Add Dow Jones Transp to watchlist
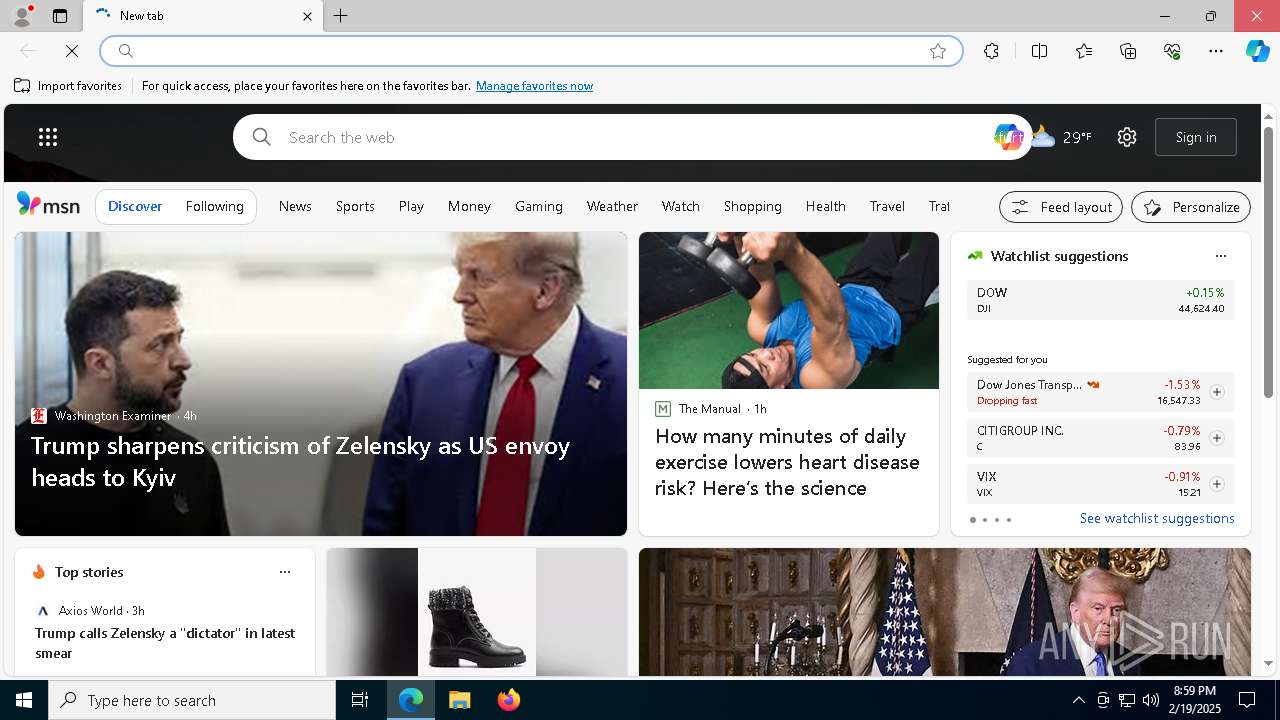This screenshot has width=1280, height=720. pos(1216,392)
